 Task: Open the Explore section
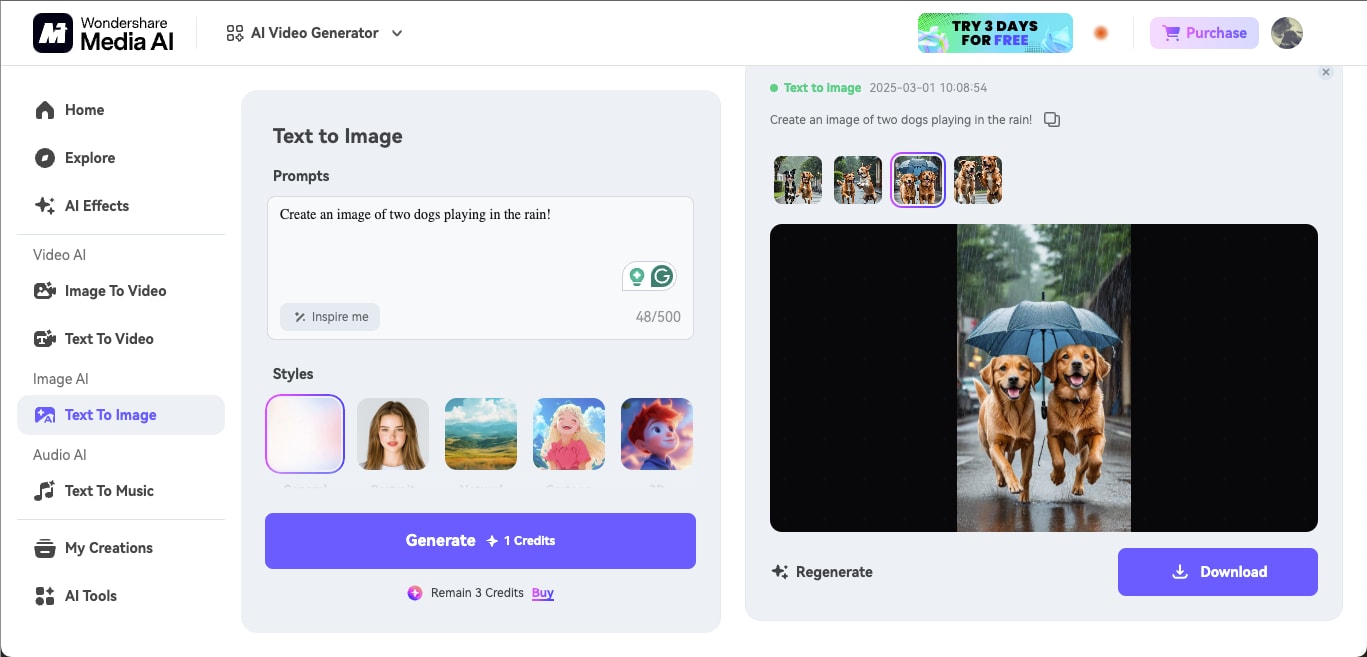tap(89, 158)
